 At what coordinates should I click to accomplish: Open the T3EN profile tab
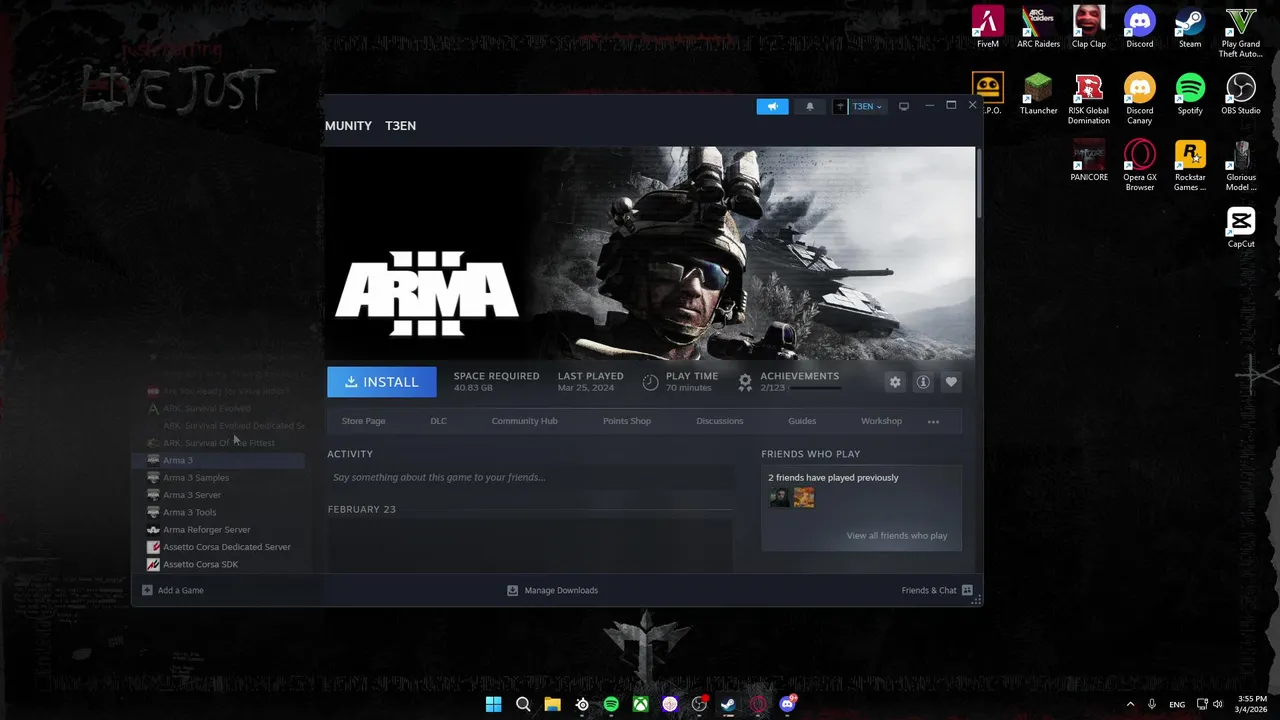click(400, 125)
